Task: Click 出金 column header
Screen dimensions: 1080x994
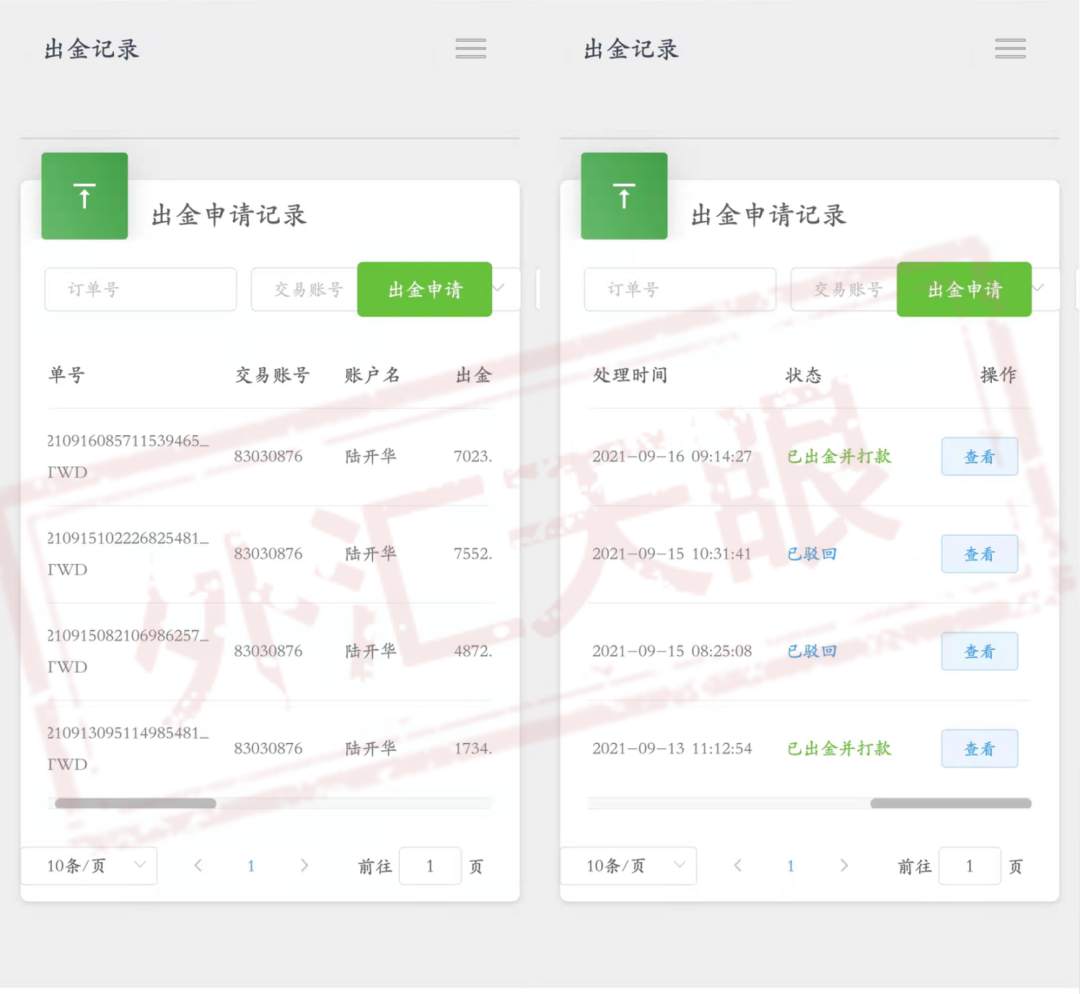Action: click(x=473, y=375)
